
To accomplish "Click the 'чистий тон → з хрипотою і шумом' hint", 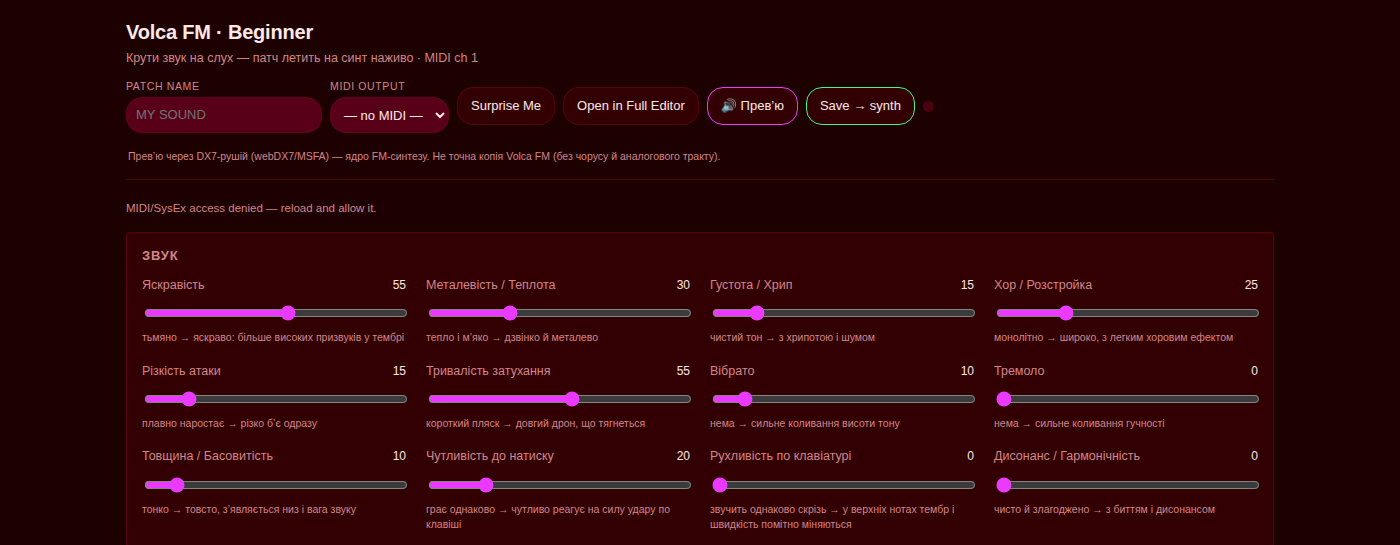I will pos(792,338).
